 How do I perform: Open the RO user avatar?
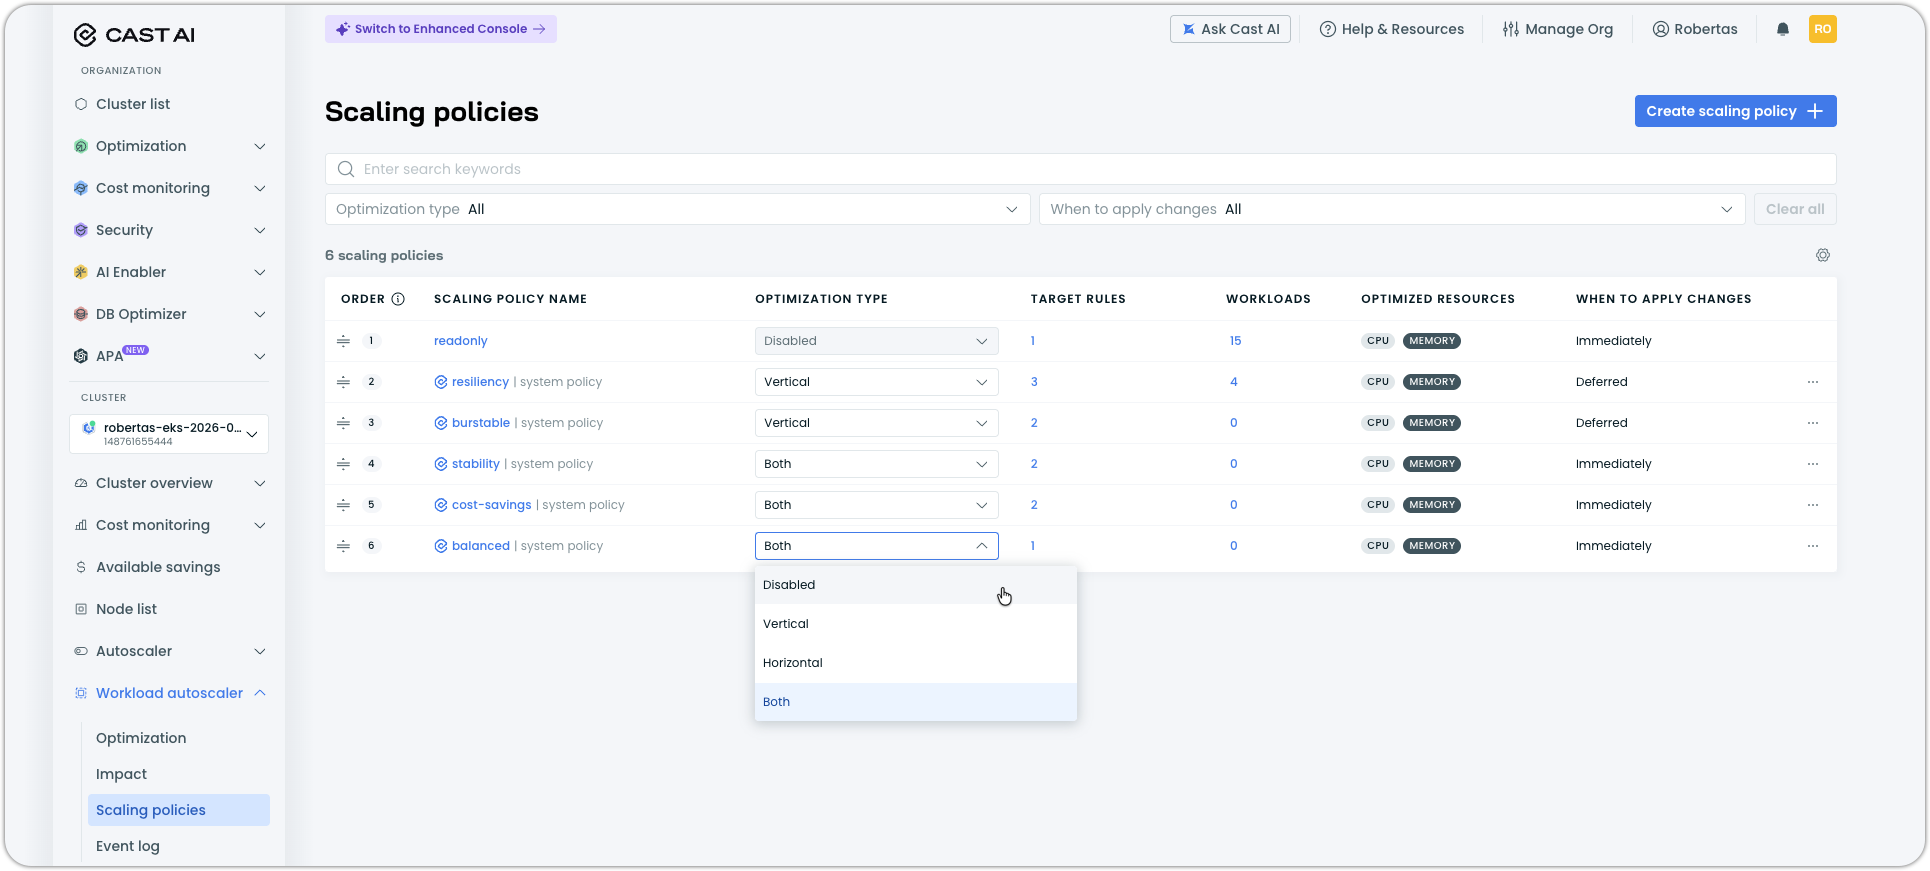coord(1822,29)
